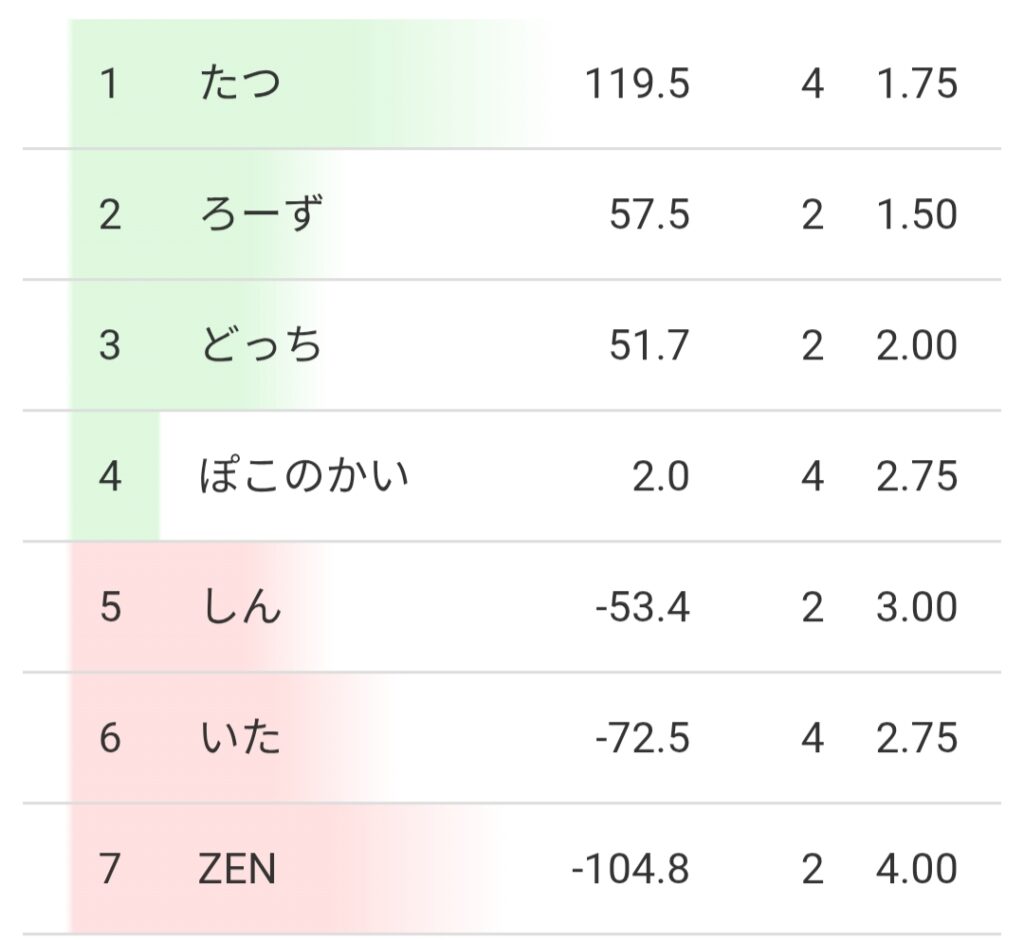Click ぽこのかい's score 2.0

click(x=660, y=477)
